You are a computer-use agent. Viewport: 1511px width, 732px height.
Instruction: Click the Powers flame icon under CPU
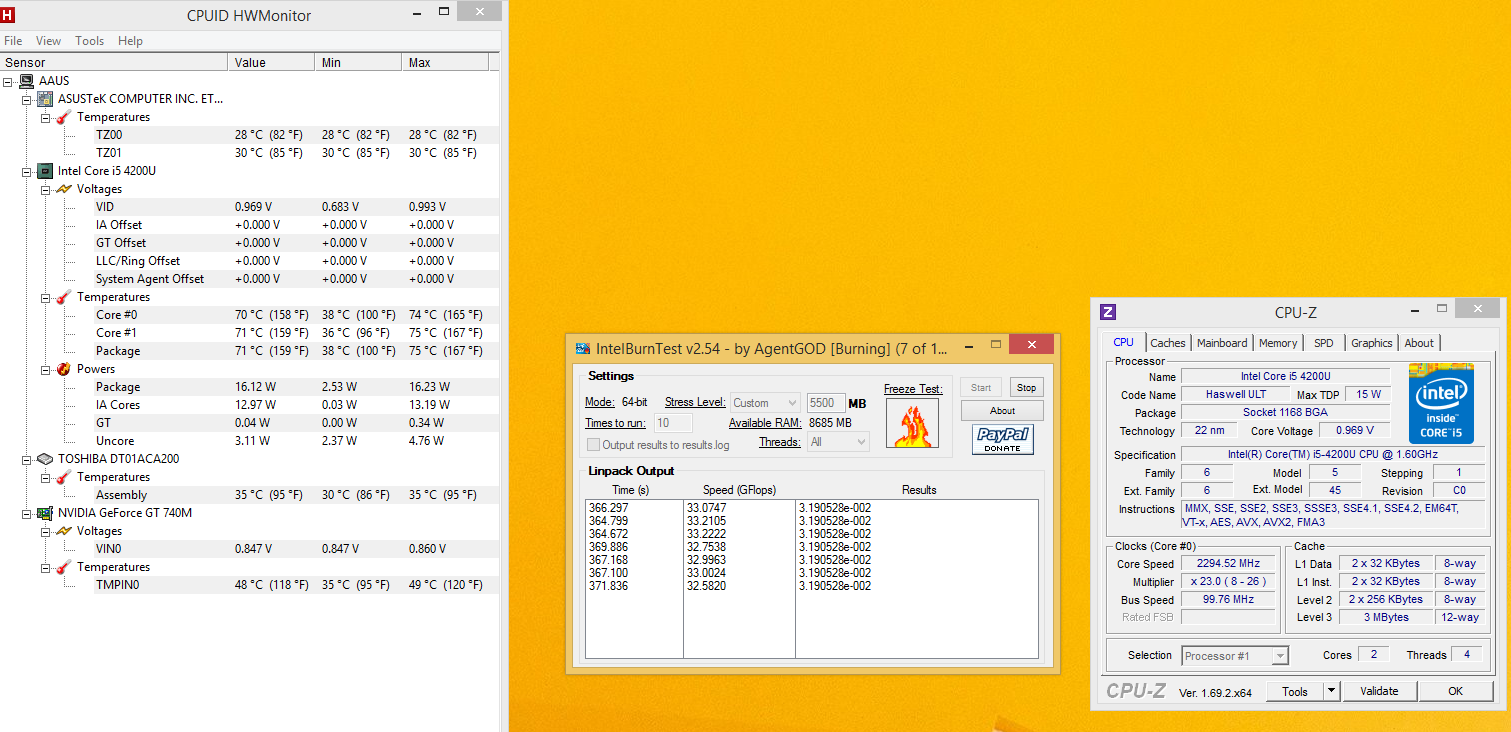(x=64, y=369)
